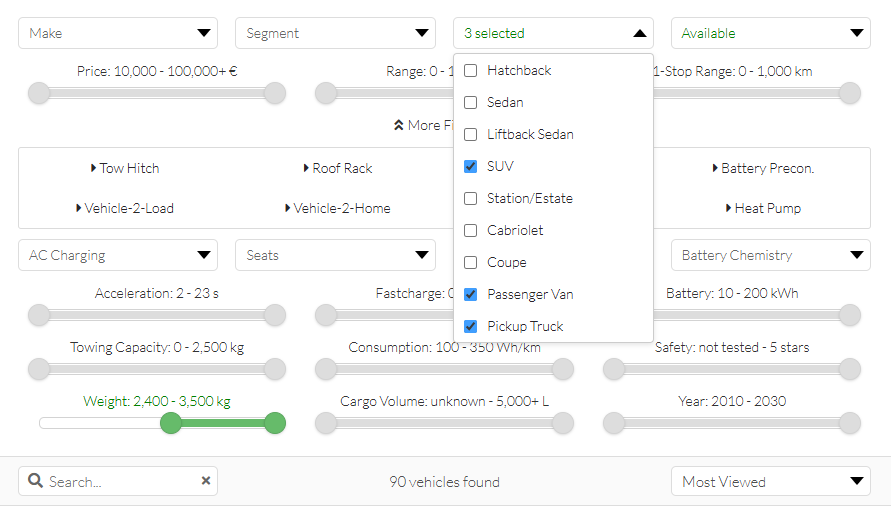The height and width of the screenshot is (522, 891).
Task: Open the Segment dropdown
Action: [335, 33]
